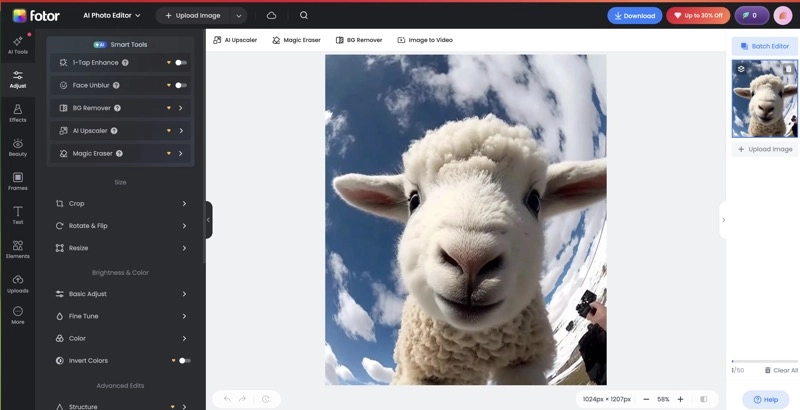Open the Help button
This screenshot has height=410, width=800.
[x=765, y=400]
